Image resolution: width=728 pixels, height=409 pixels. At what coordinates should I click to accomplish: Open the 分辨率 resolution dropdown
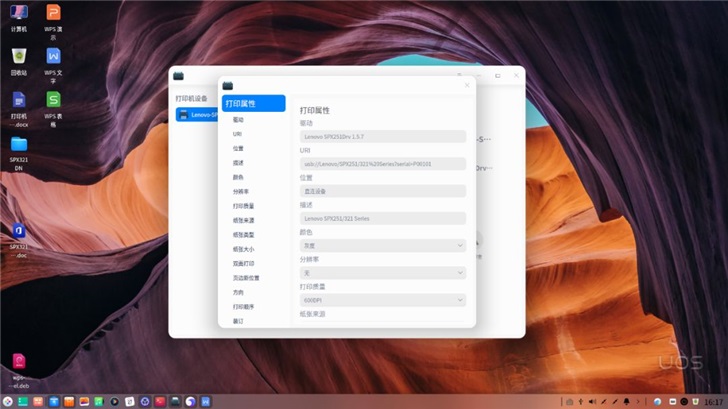[x=382, y=272]
